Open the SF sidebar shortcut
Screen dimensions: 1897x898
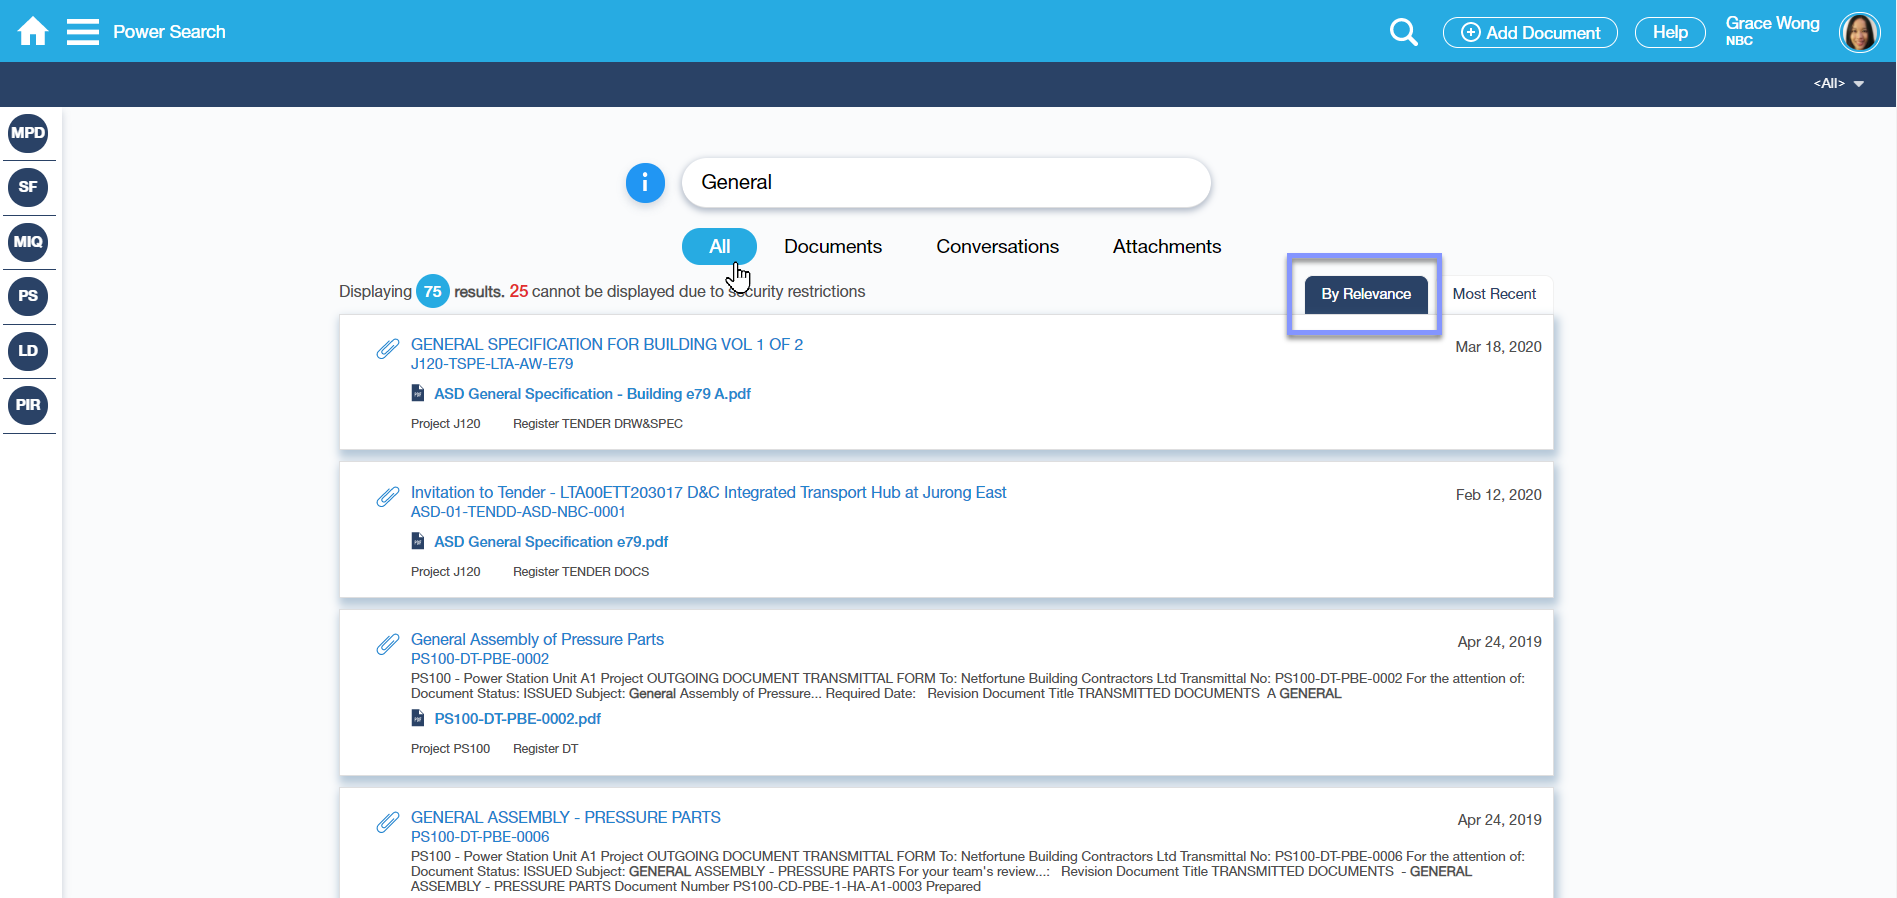tap(28, 187)
